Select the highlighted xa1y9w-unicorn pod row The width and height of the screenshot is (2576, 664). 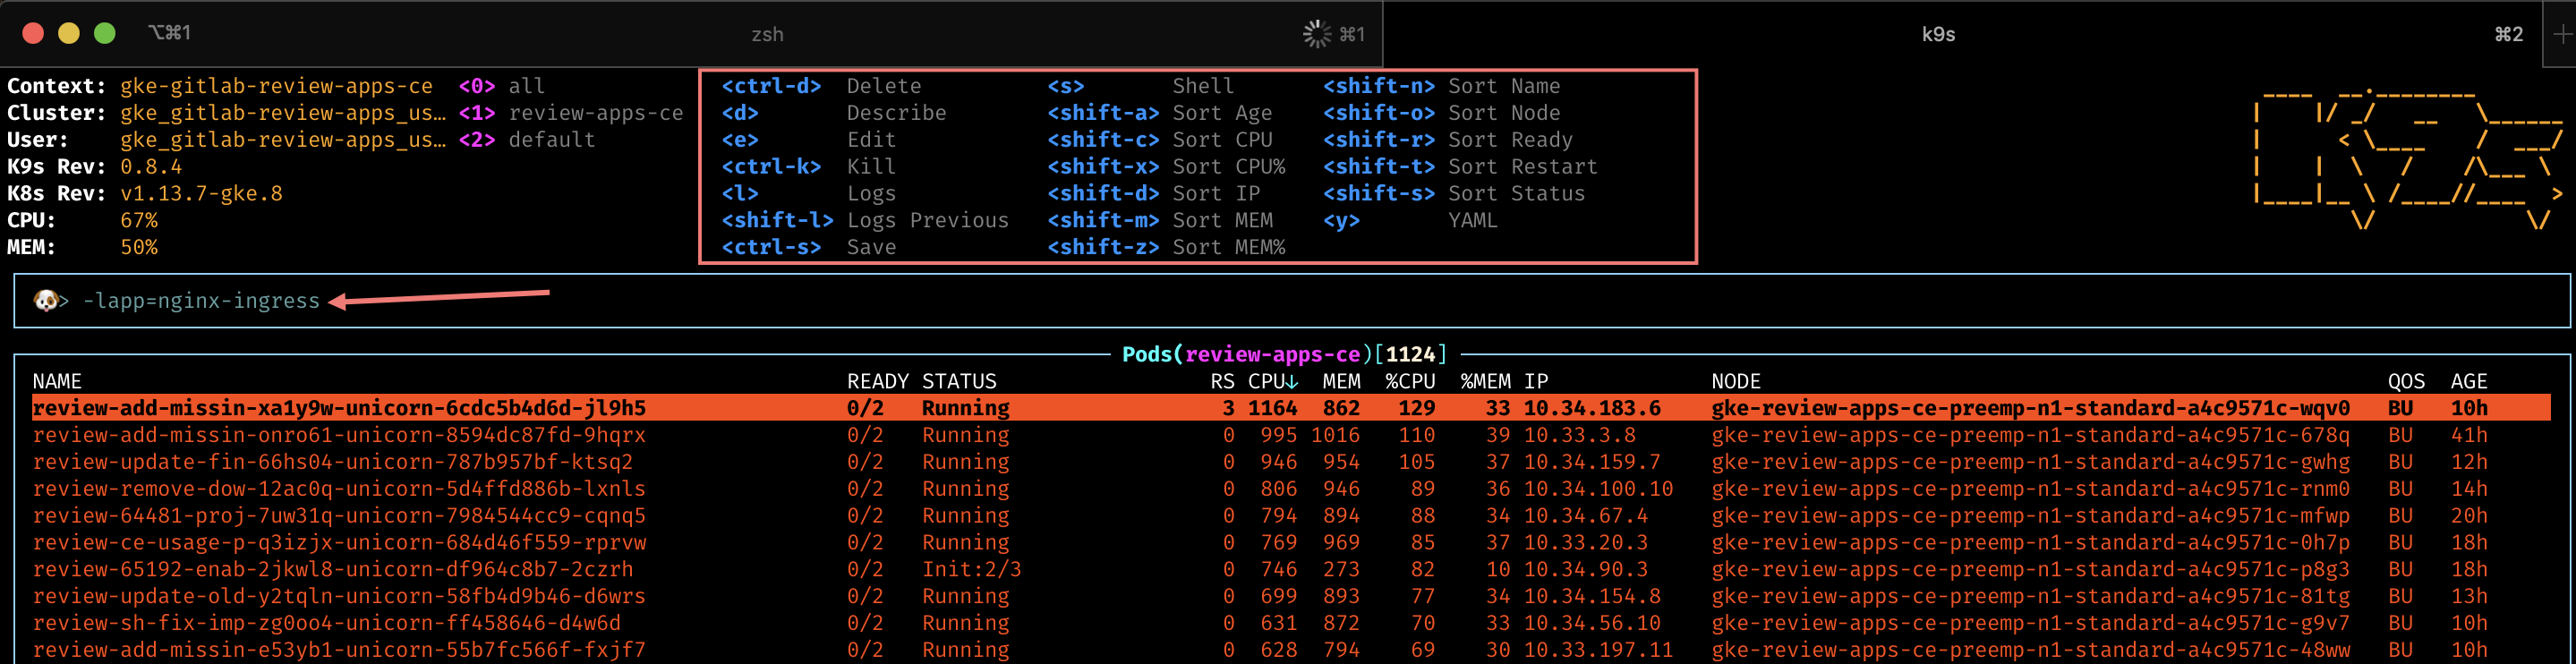[x=339, y=408]
